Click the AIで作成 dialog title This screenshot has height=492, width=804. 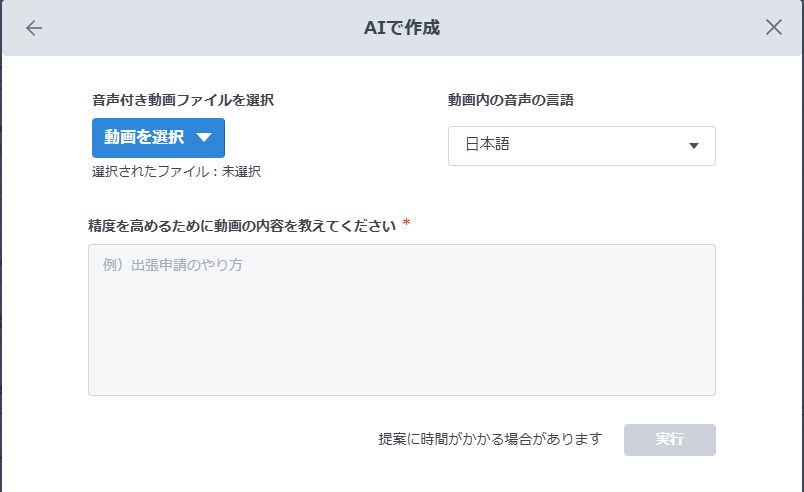pos(401,28)
